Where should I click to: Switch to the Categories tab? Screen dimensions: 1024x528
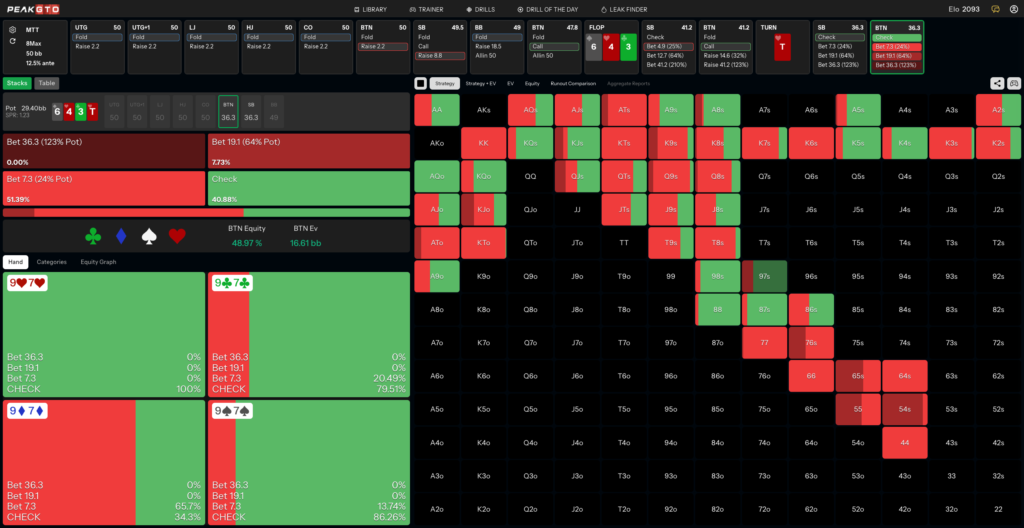tap(52, 262)
